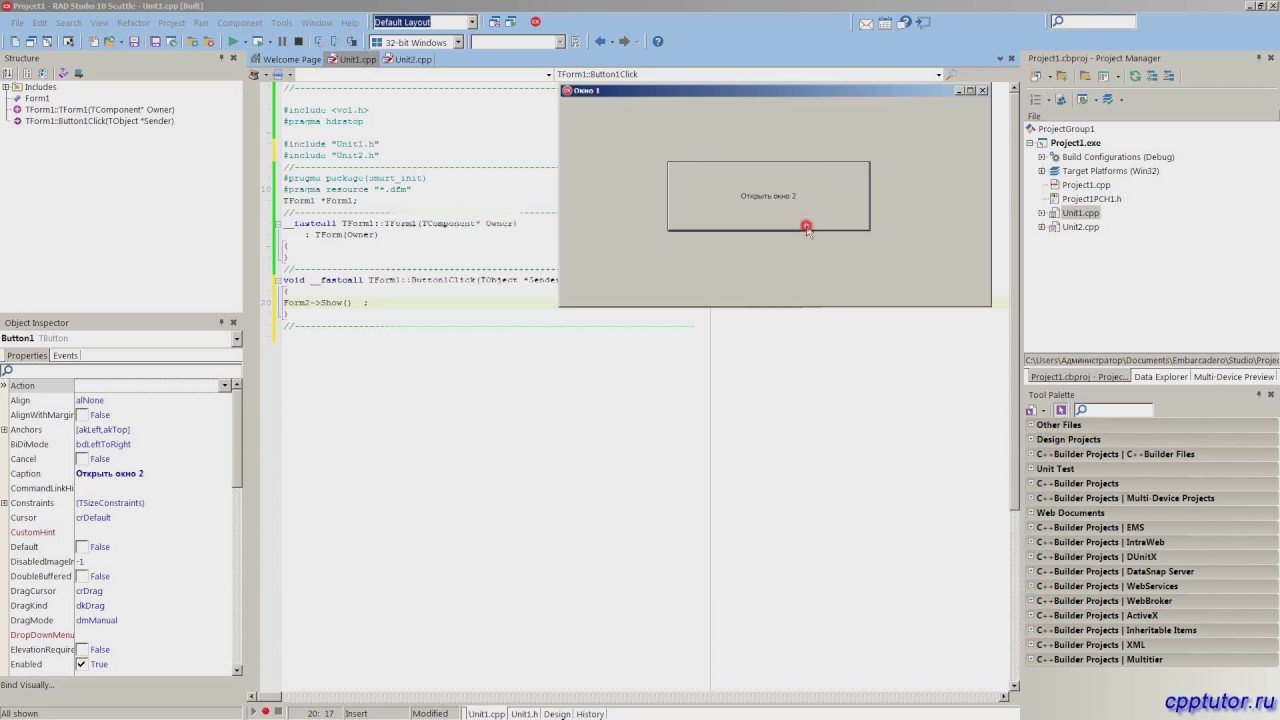Viewport: 1280px width, 720px height.
Task: Click the Run (green play) toolbar icon
Action: click(233, 42)
